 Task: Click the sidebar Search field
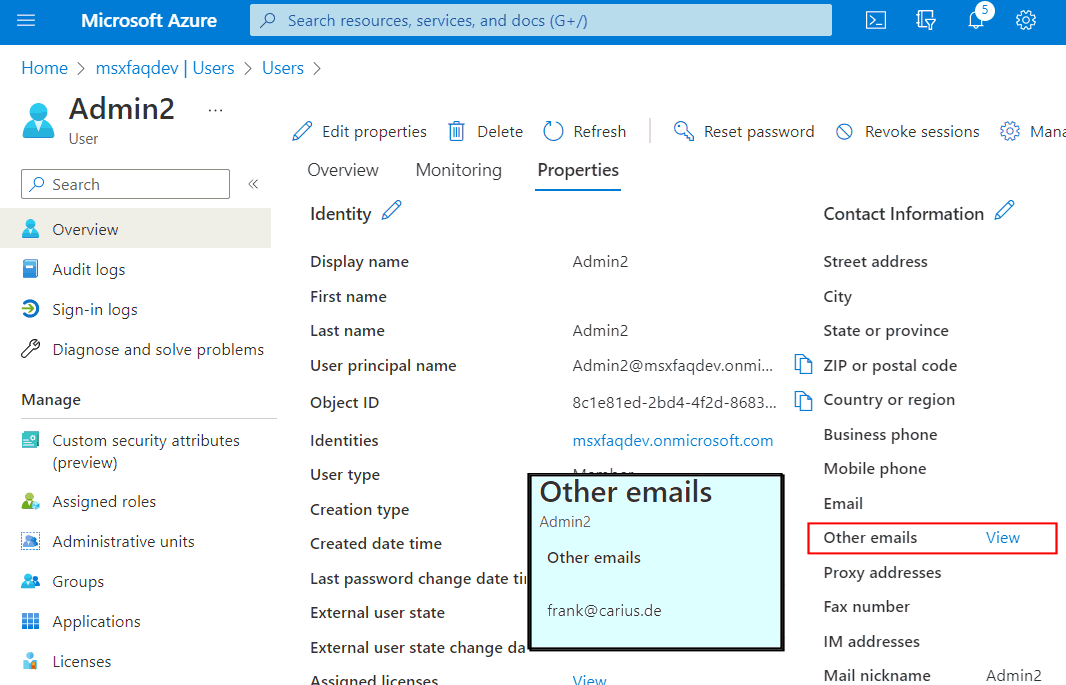click(125, 184)
